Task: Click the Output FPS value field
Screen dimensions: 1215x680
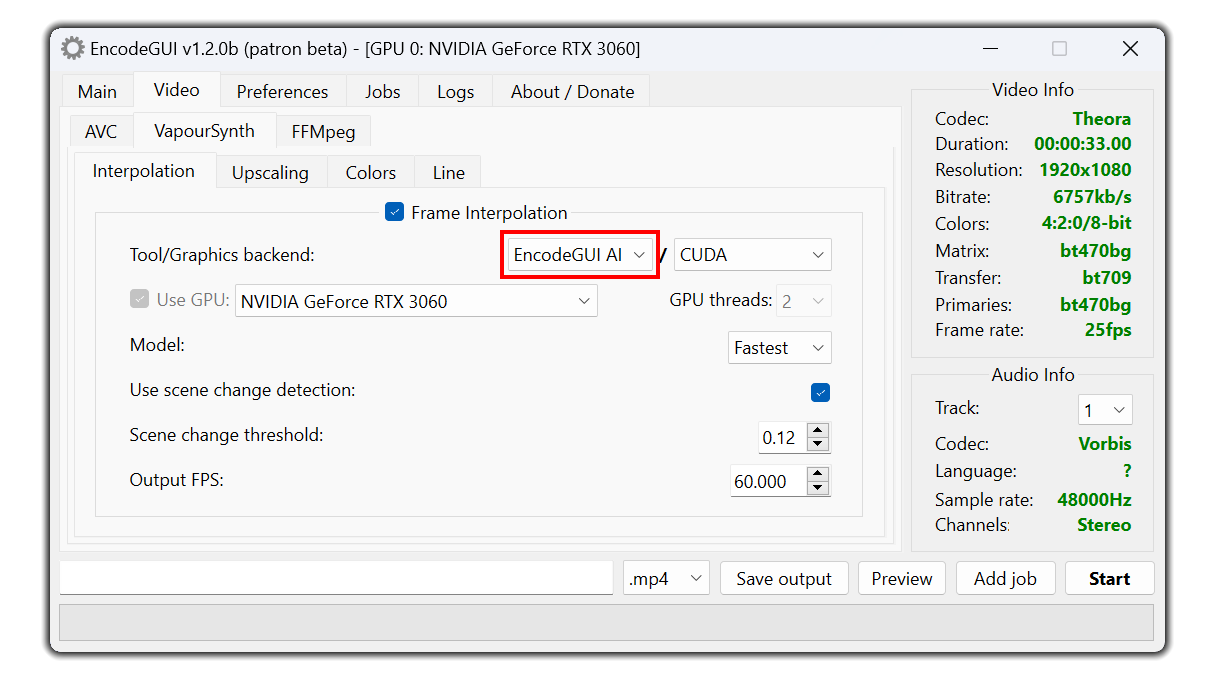Action: pos(768,481)
